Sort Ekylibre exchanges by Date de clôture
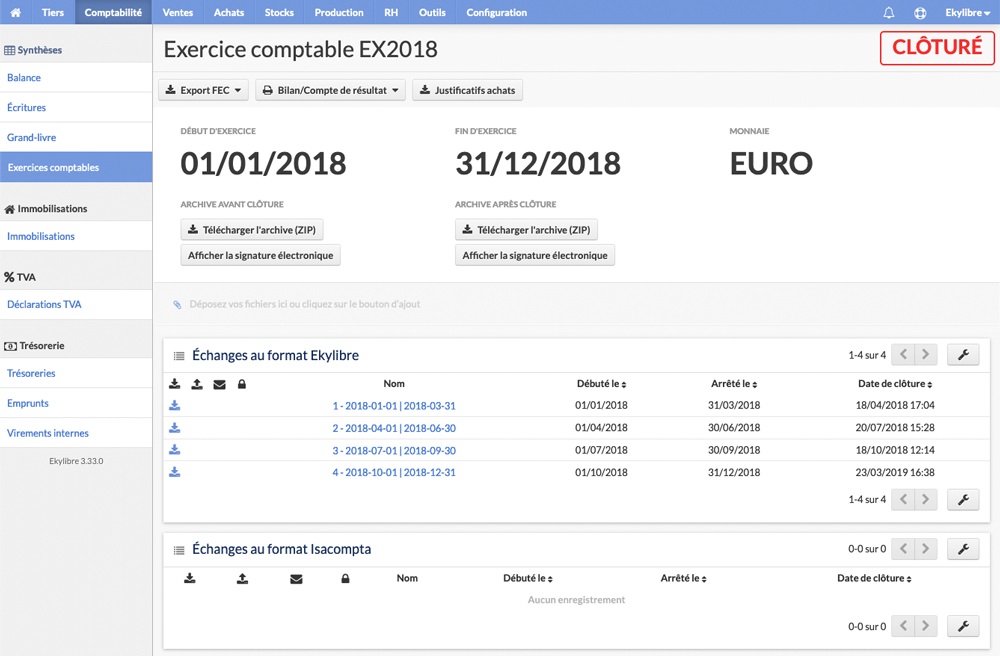 [x=895, y=384]
